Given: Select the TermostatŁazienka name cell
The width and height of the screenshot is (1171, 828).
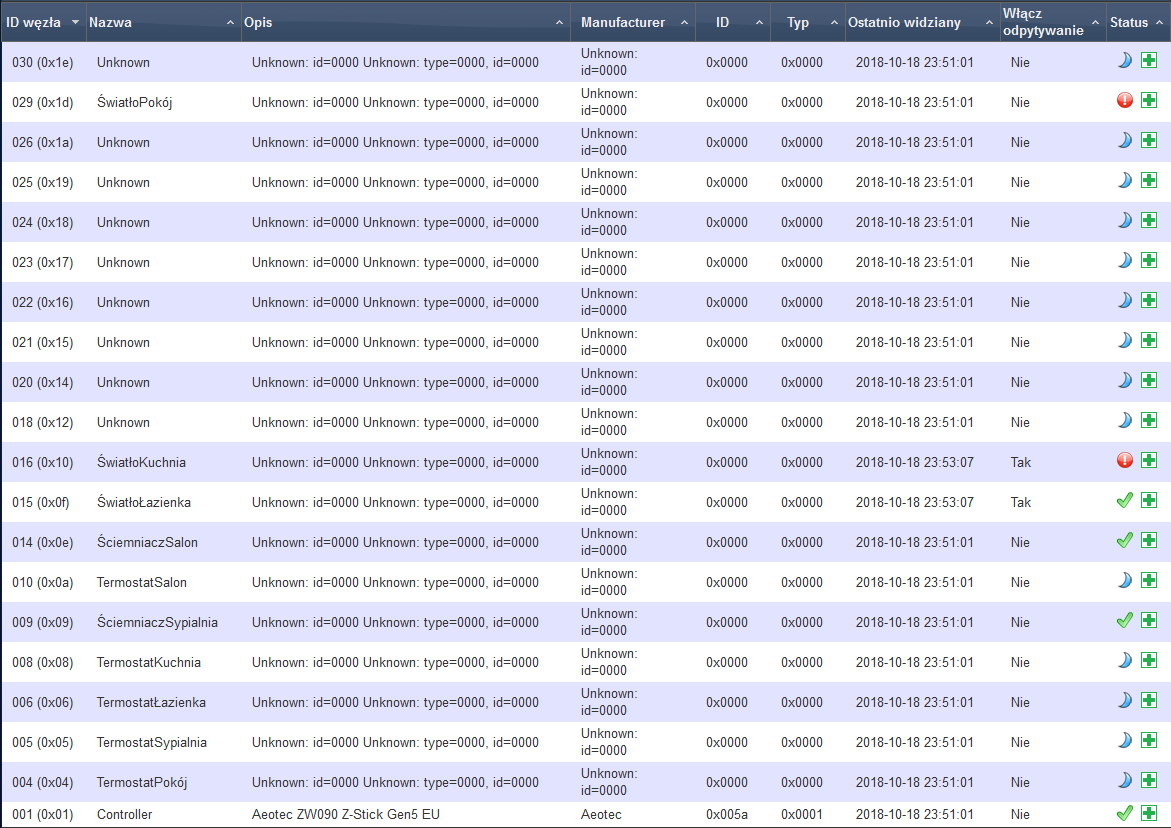Looking at the screenshot, I should [x=151, y=703].
